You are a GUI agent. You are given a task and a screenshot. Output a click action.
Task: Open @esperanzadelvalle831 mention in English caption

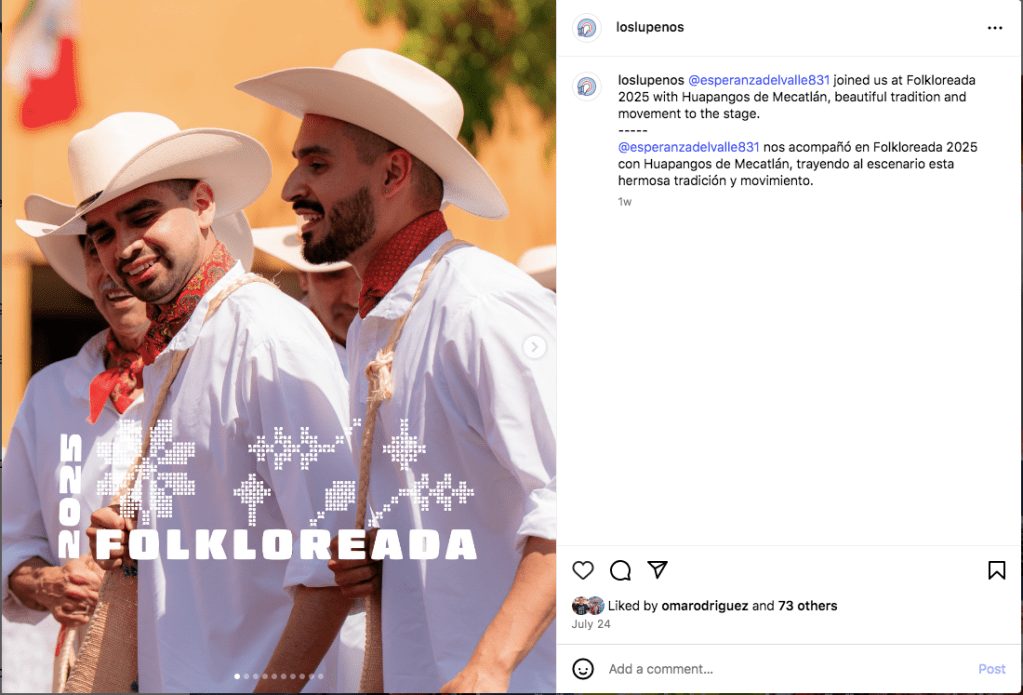click(759, 80)
